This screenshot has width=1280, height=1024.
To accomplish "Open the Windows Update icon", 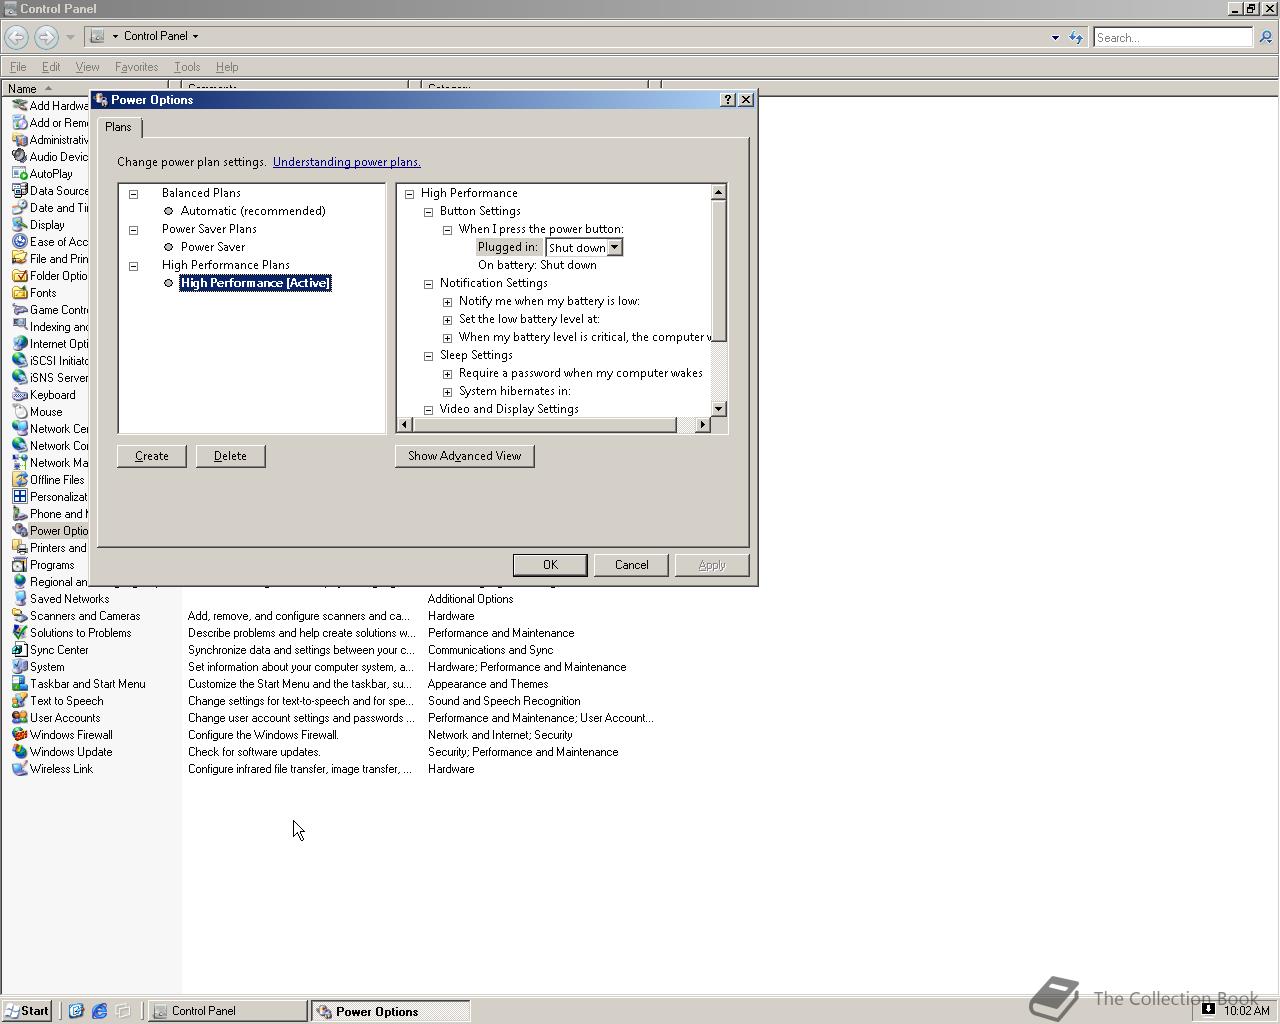I will point(19,752).
